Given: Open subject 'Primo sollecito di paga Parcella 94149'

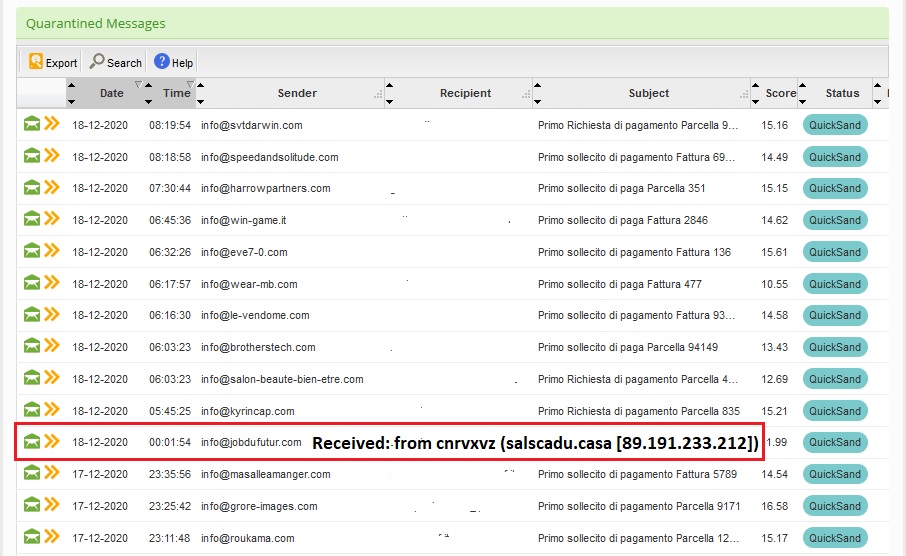Looking at the screenshot, I should click(x=627, y=347).
